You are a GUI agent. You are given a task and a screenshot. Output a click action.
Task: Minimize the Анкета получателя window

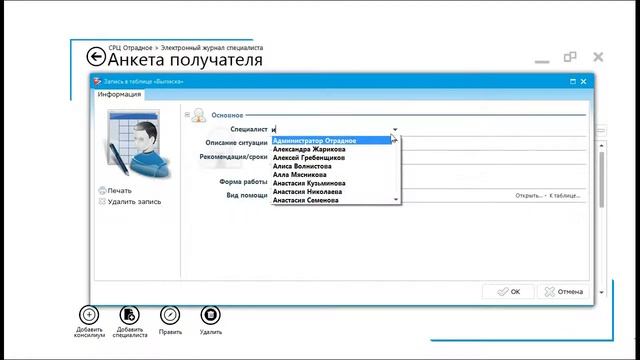542,62
